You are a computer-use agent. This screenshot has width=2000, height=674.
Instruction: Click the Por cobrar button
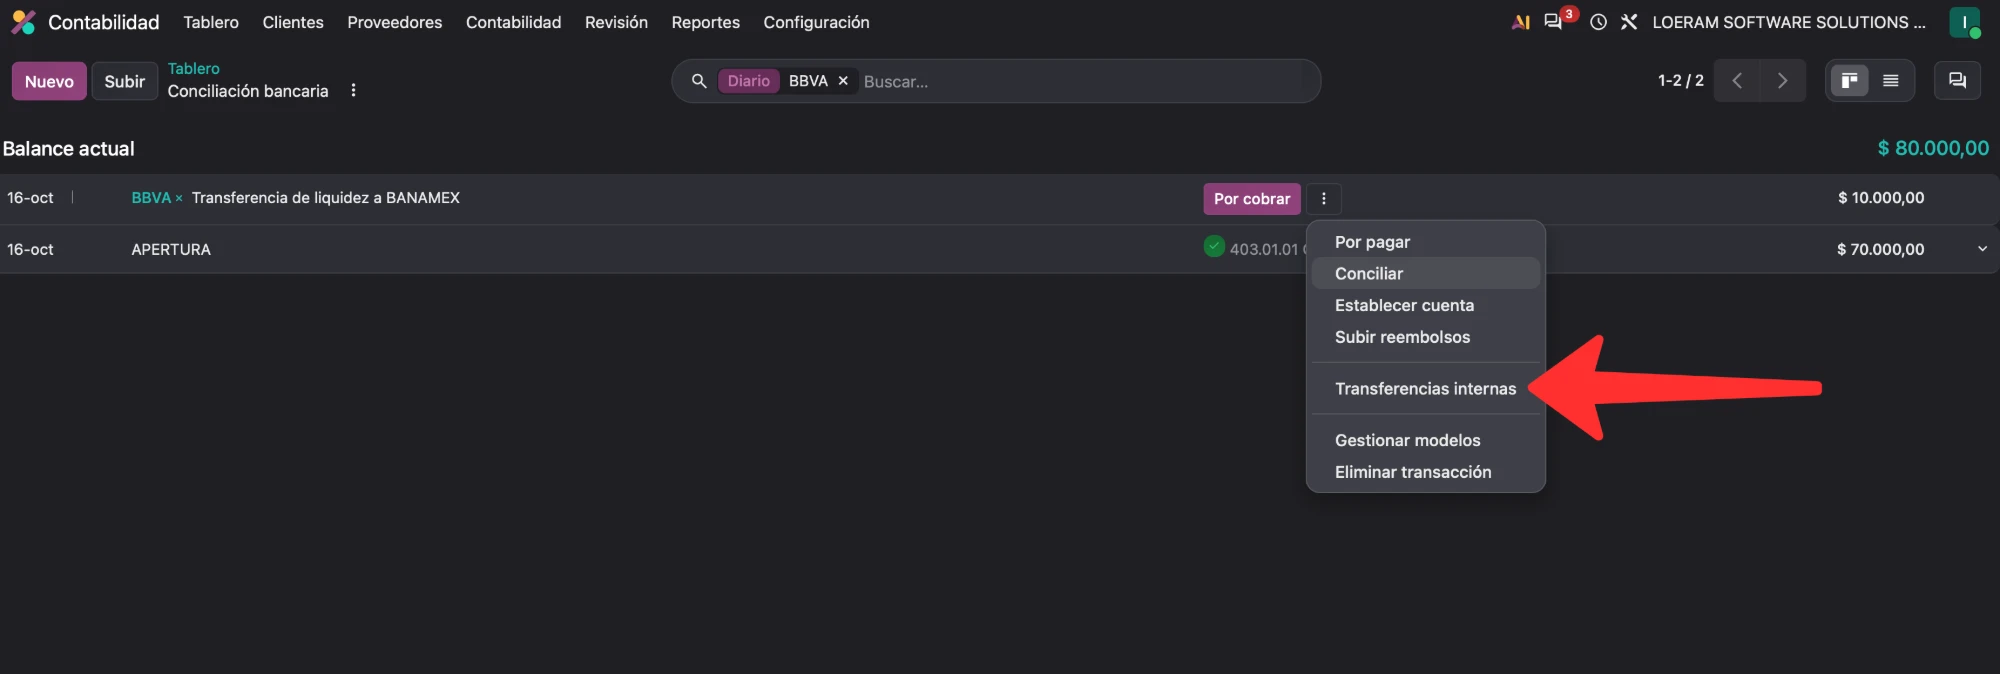(x=1252, y=198)
